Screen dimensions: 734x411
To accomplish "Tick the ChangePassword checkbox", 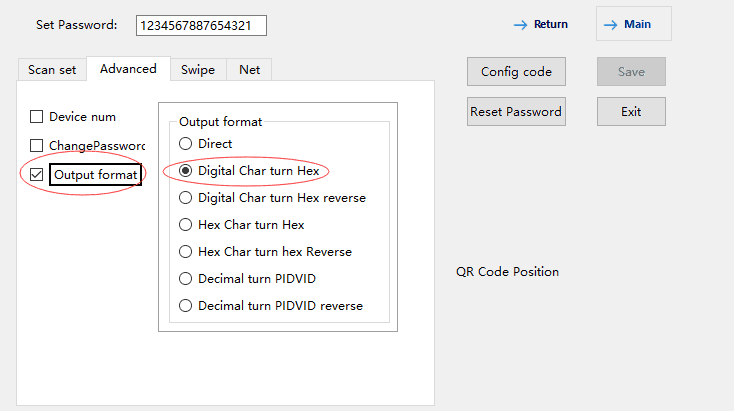I will (x=37, y=146).
